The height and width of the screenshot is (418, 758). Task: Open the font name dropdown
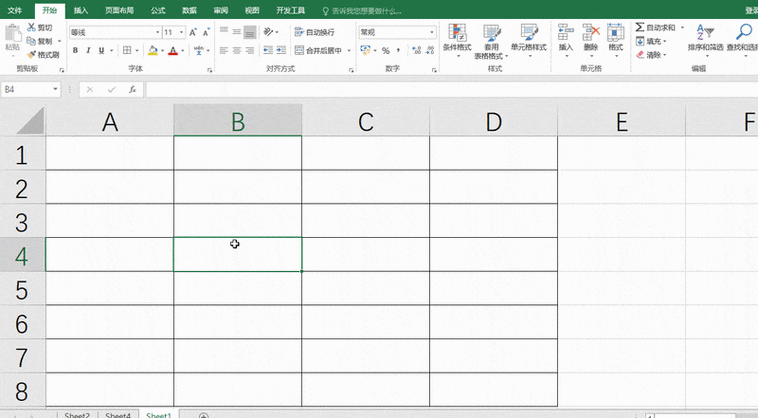(x=155, y=32)
